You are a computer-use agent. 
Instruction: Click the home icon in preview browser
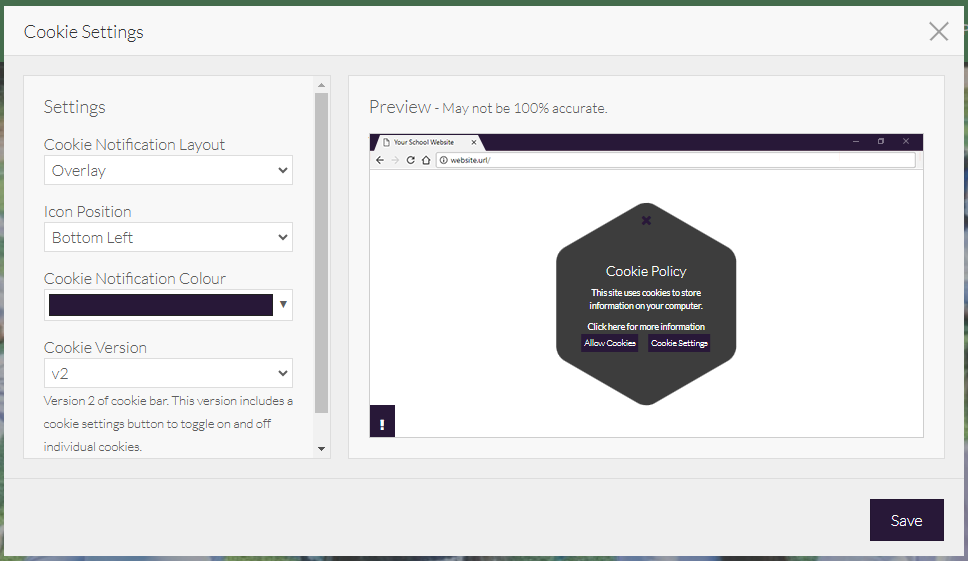(x=425, y=160)
